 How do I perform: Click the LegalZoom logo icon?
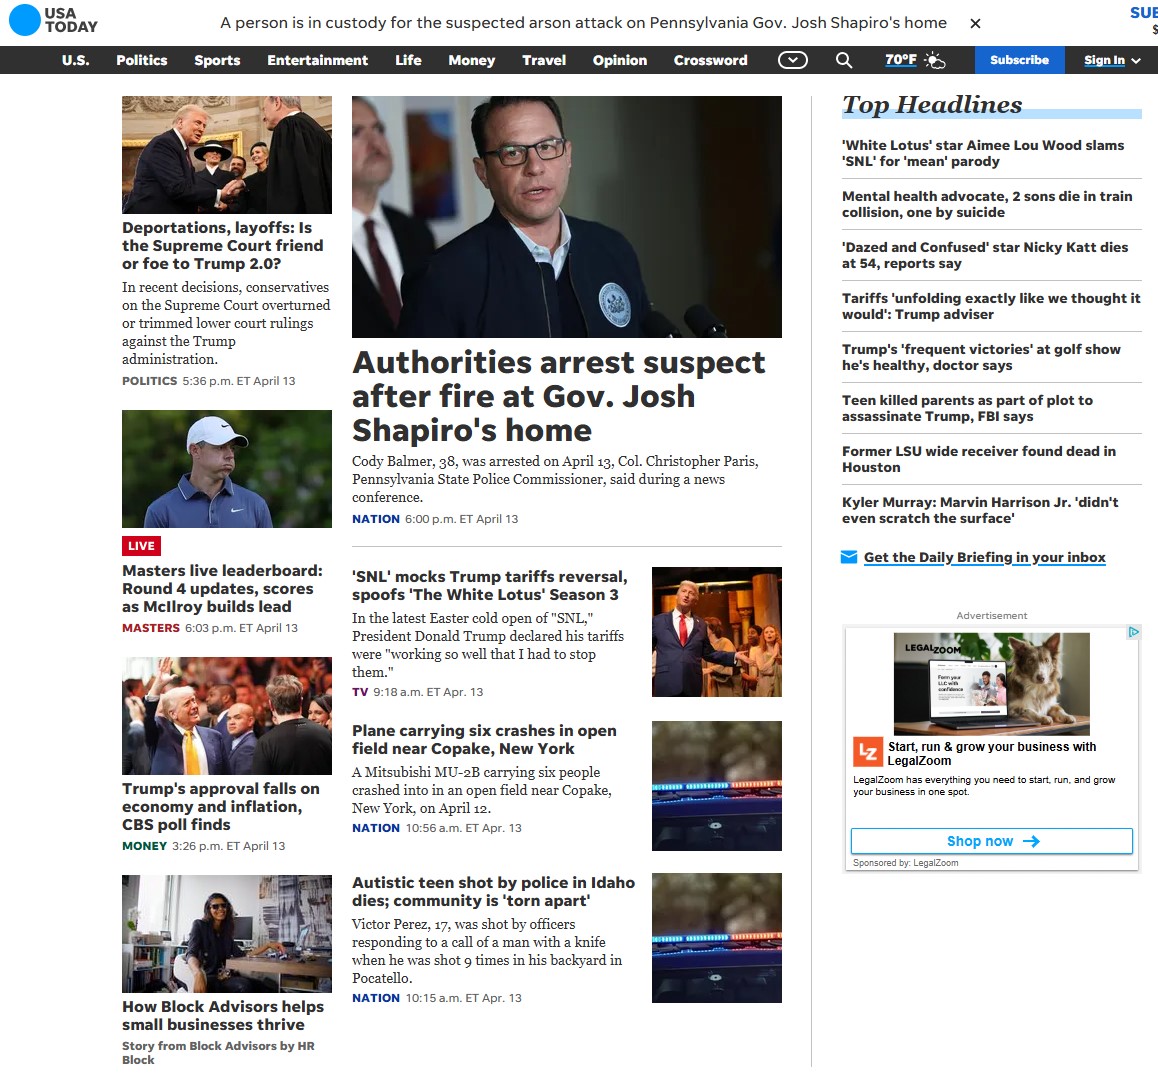pyautogui.click(x=867, y=753)
